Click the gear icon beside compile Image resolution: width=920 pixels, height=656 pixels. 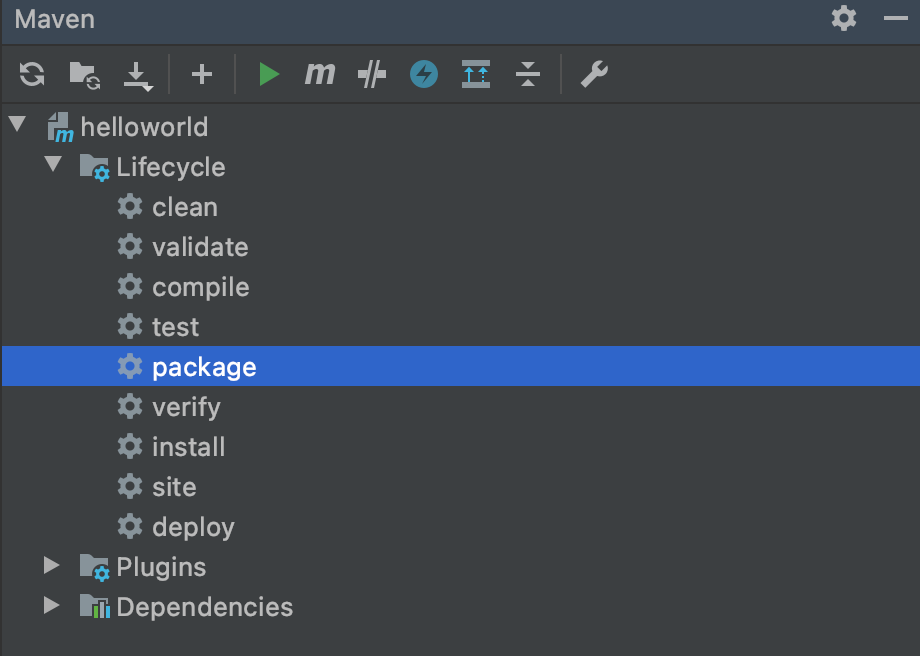(130, 286)
